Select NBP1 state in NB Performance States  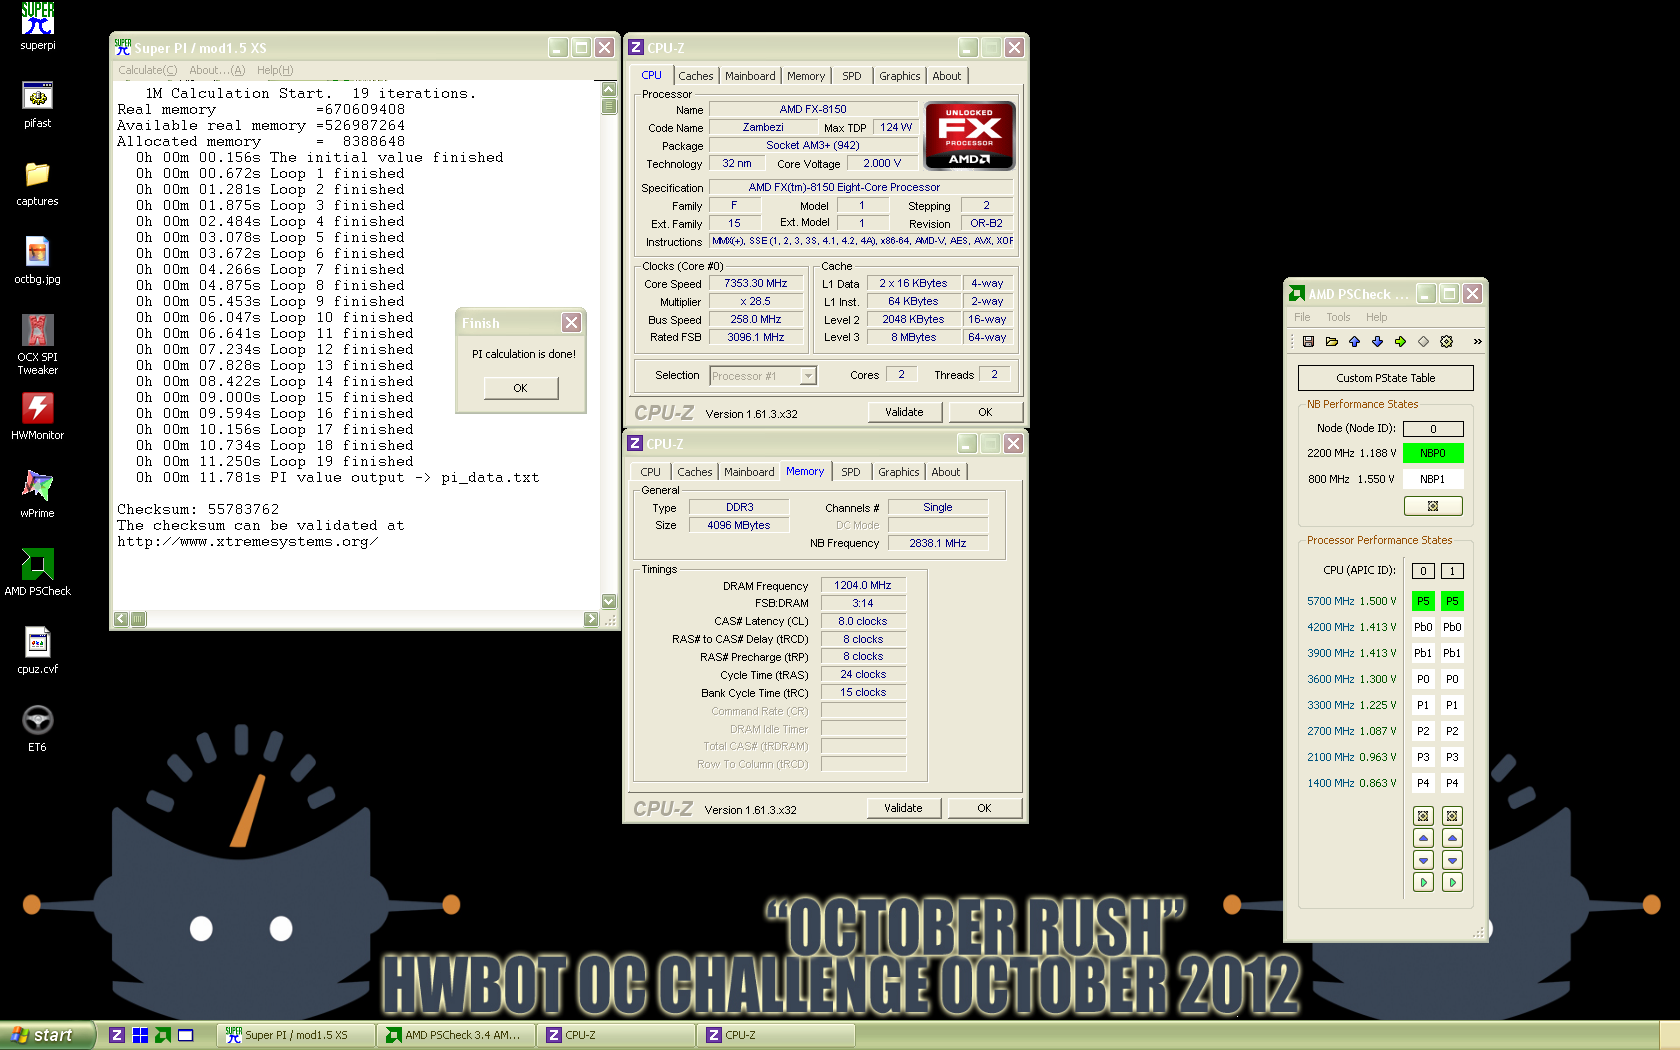(x=1433, y=479)
